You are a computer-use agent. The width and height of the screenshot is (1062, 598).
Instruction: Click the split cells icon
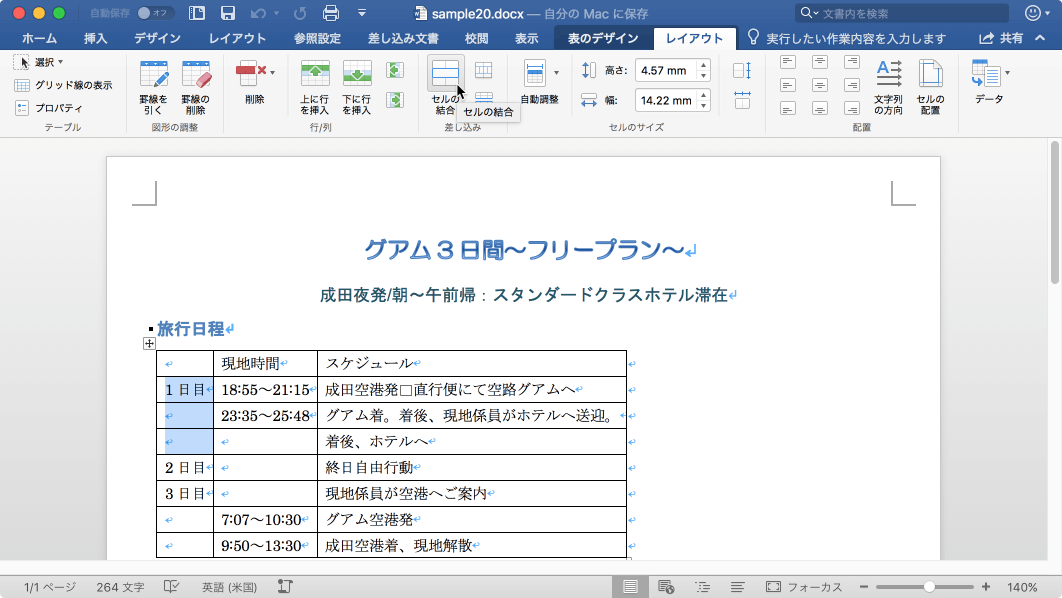coord(484,70)
